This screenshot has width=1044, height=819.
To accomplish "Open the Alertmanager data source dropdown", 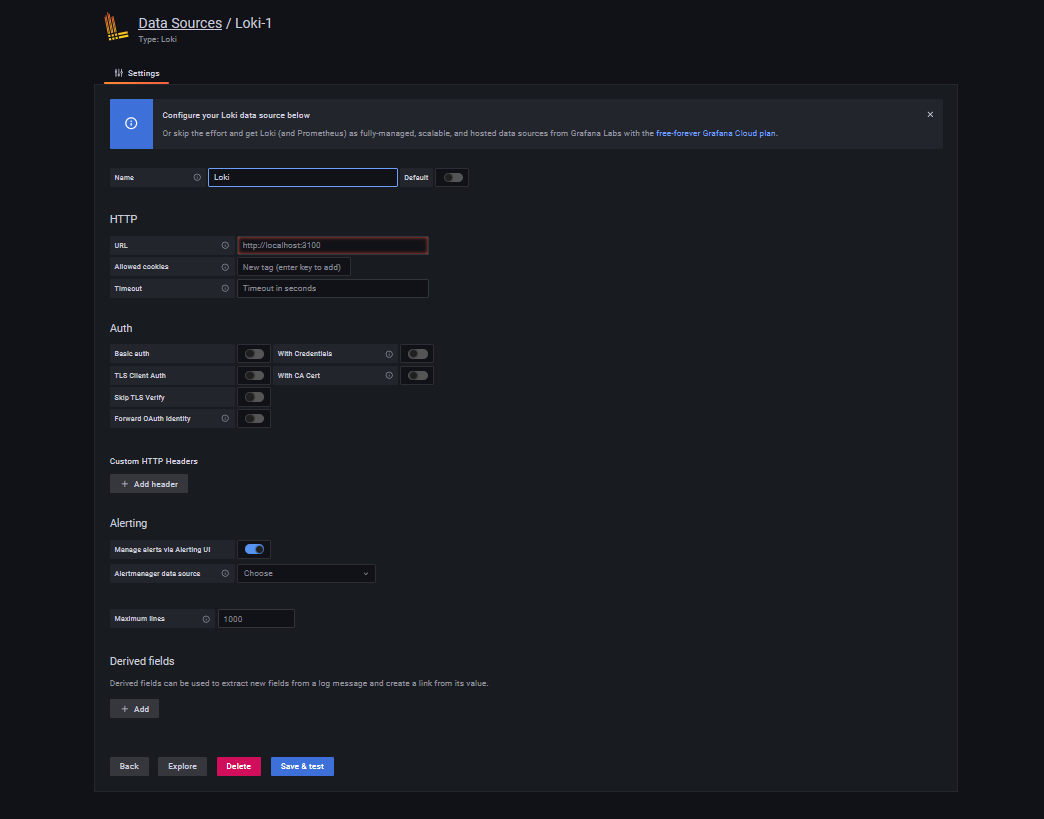I will [306, 574].
